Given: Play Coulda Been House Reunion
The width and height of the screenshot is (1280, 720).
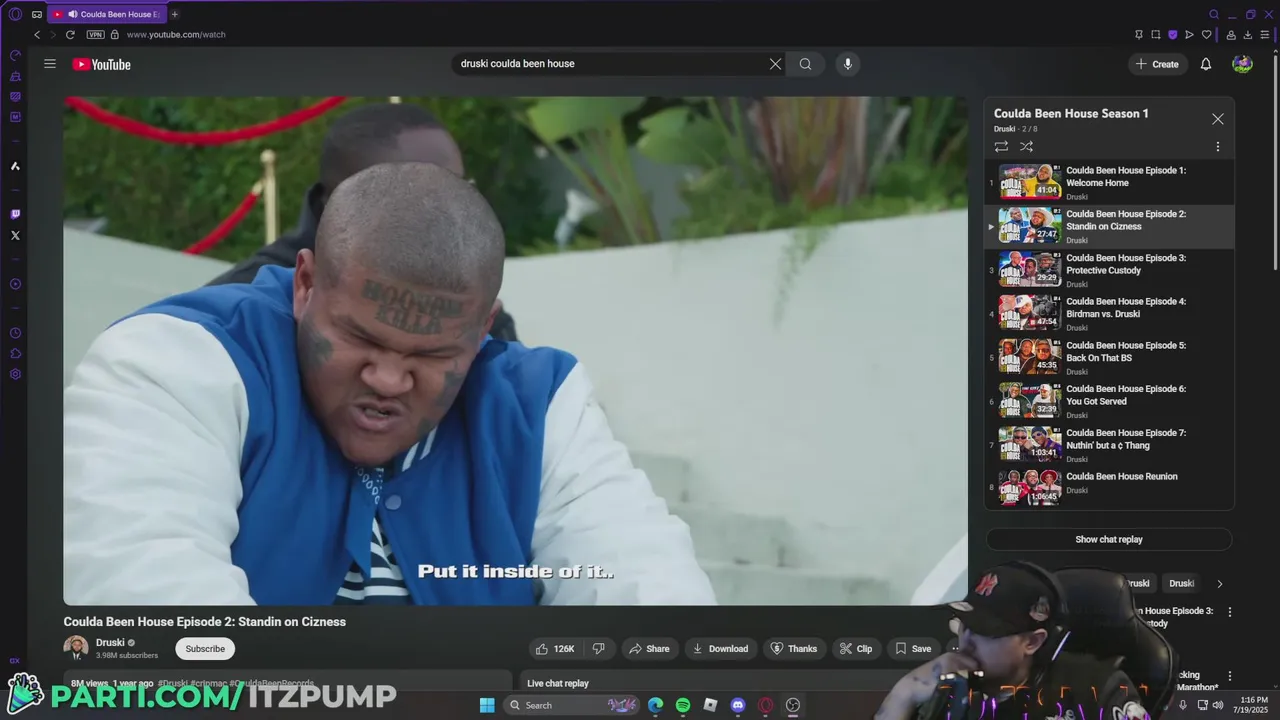Looking at the screenshot, I should (1109, 488).
